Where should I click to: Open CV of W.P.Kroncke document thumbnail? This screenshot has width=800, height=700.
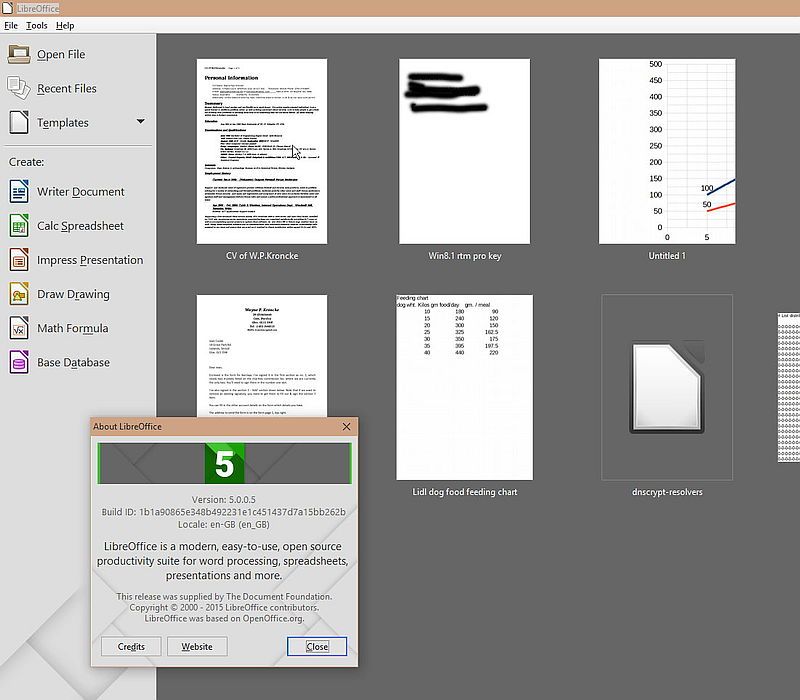click(262, 151)
